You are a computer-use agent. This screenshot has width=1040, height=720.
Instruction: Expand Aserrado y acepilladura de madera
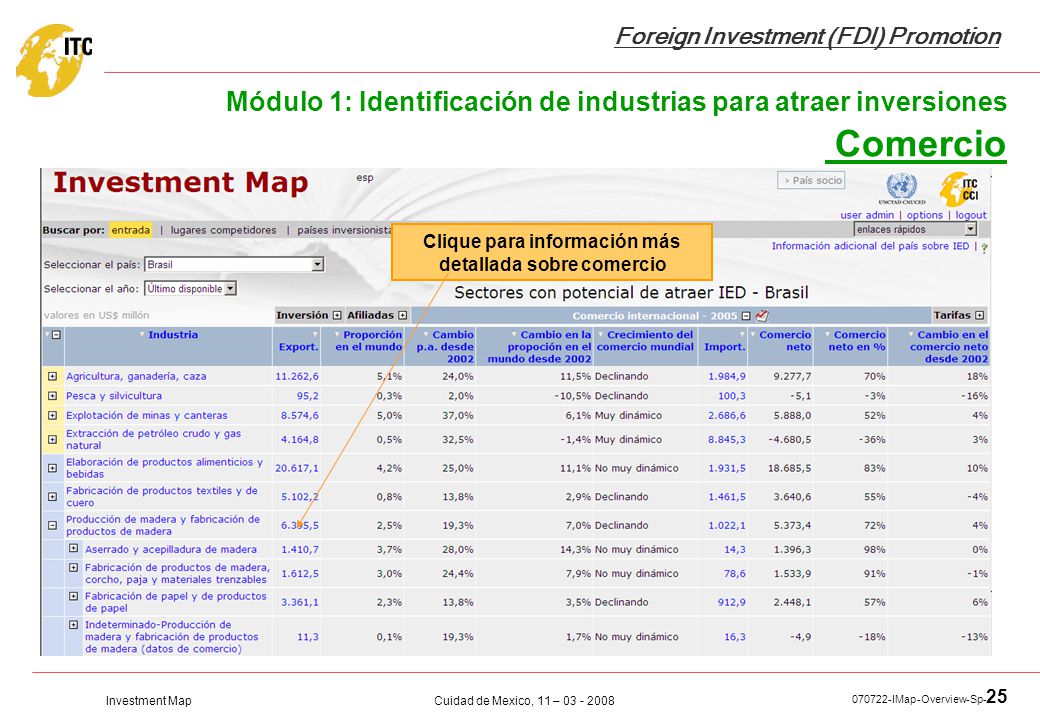coord(74,548)
